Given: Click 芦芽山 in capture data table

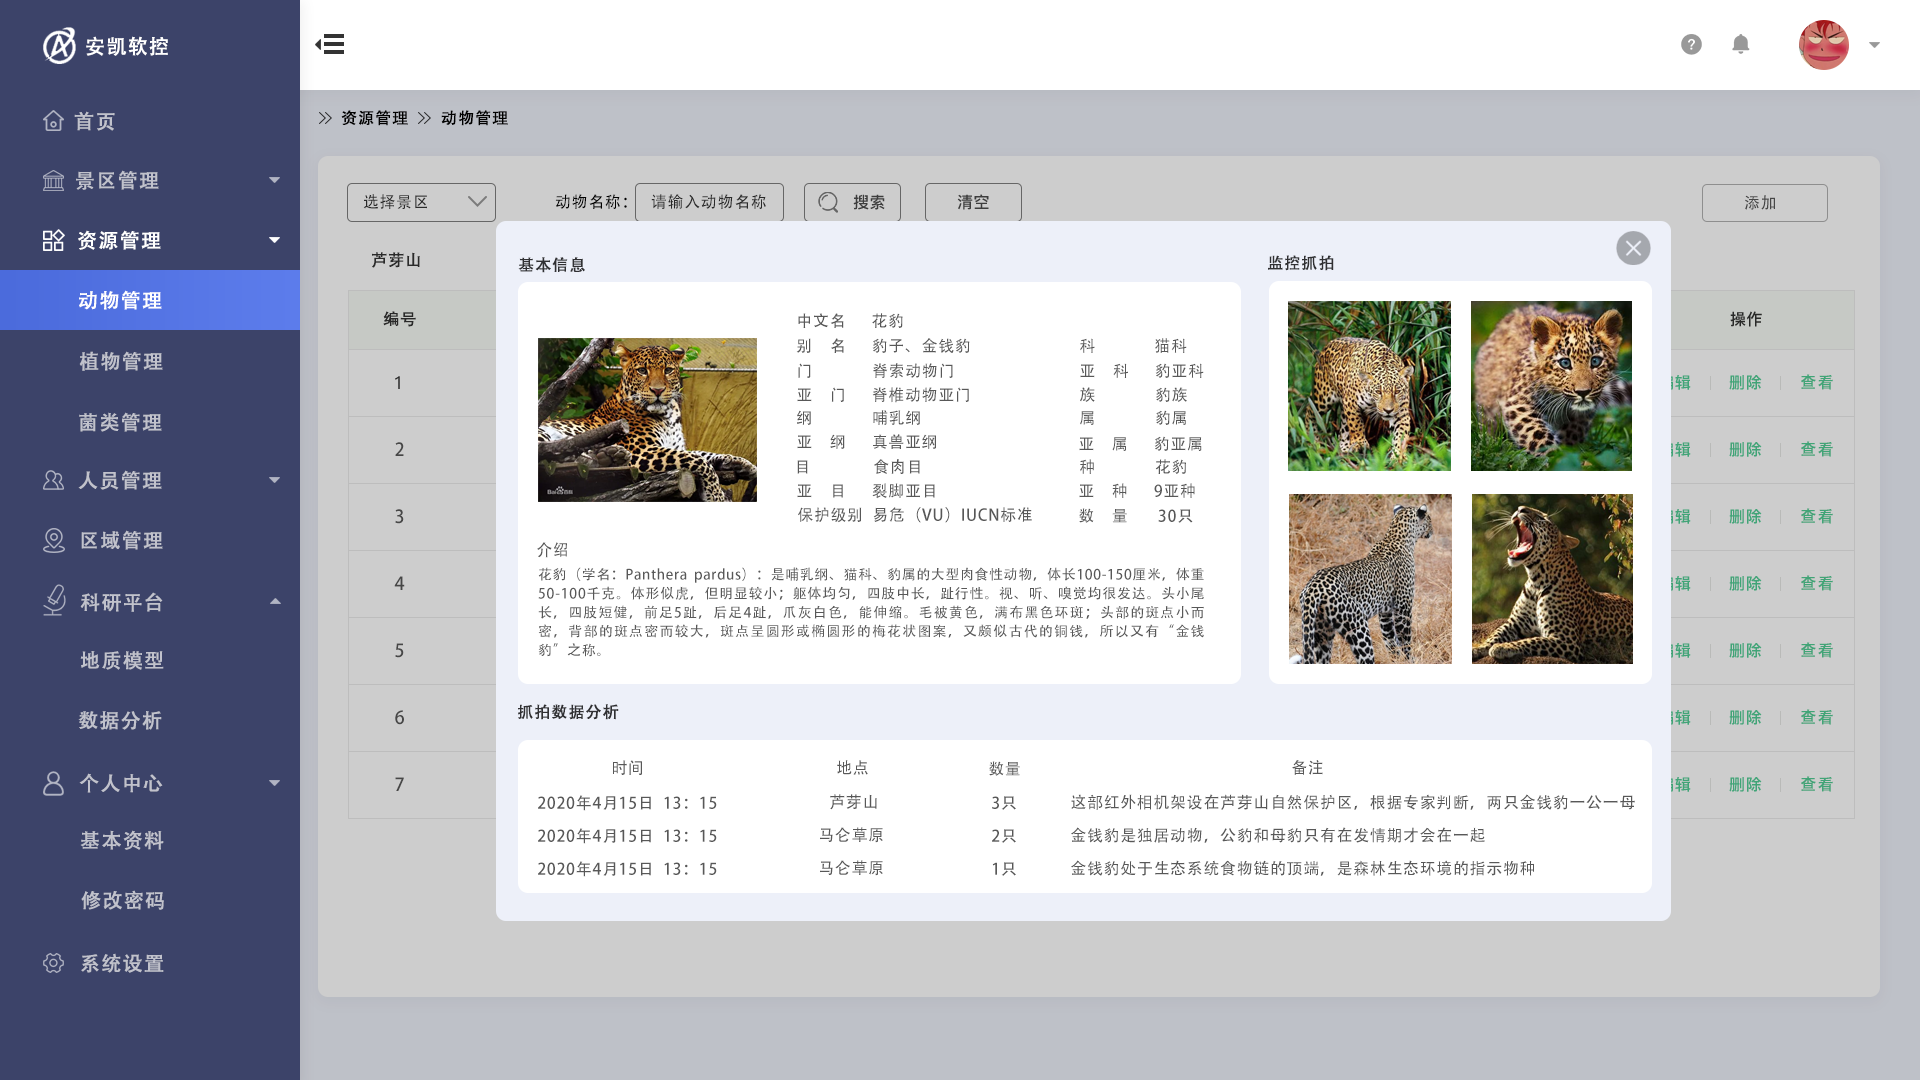Looking at the screenshot, I should pyautogui.click(x=853, y=802).
